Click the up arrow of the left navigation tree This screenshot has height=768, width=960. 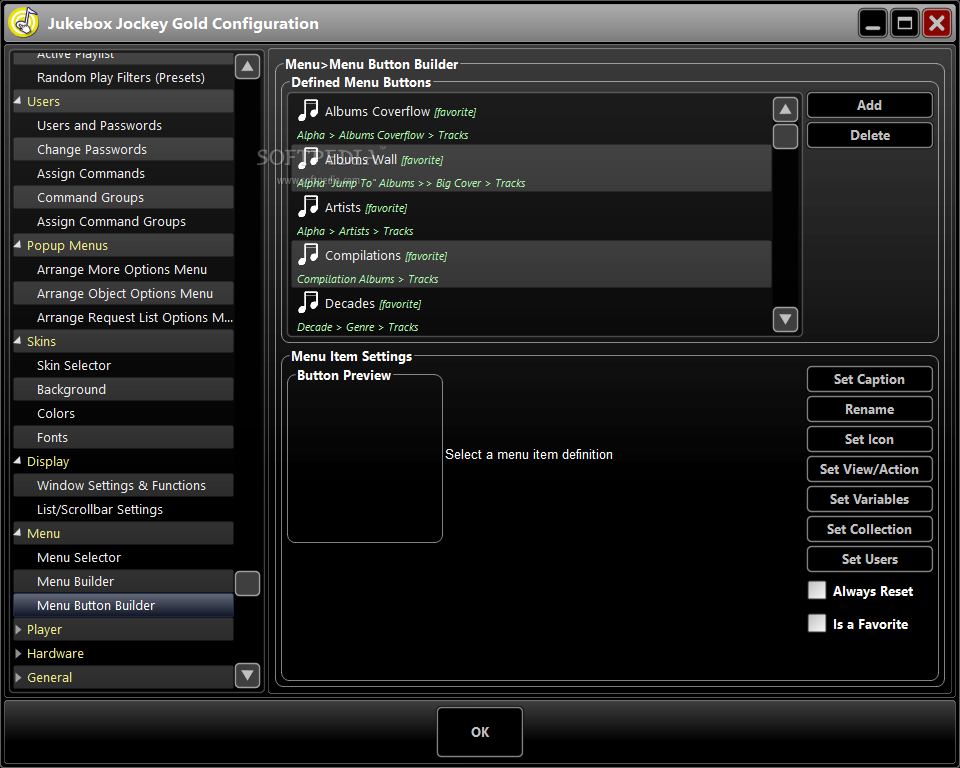(x=247, y=66)
